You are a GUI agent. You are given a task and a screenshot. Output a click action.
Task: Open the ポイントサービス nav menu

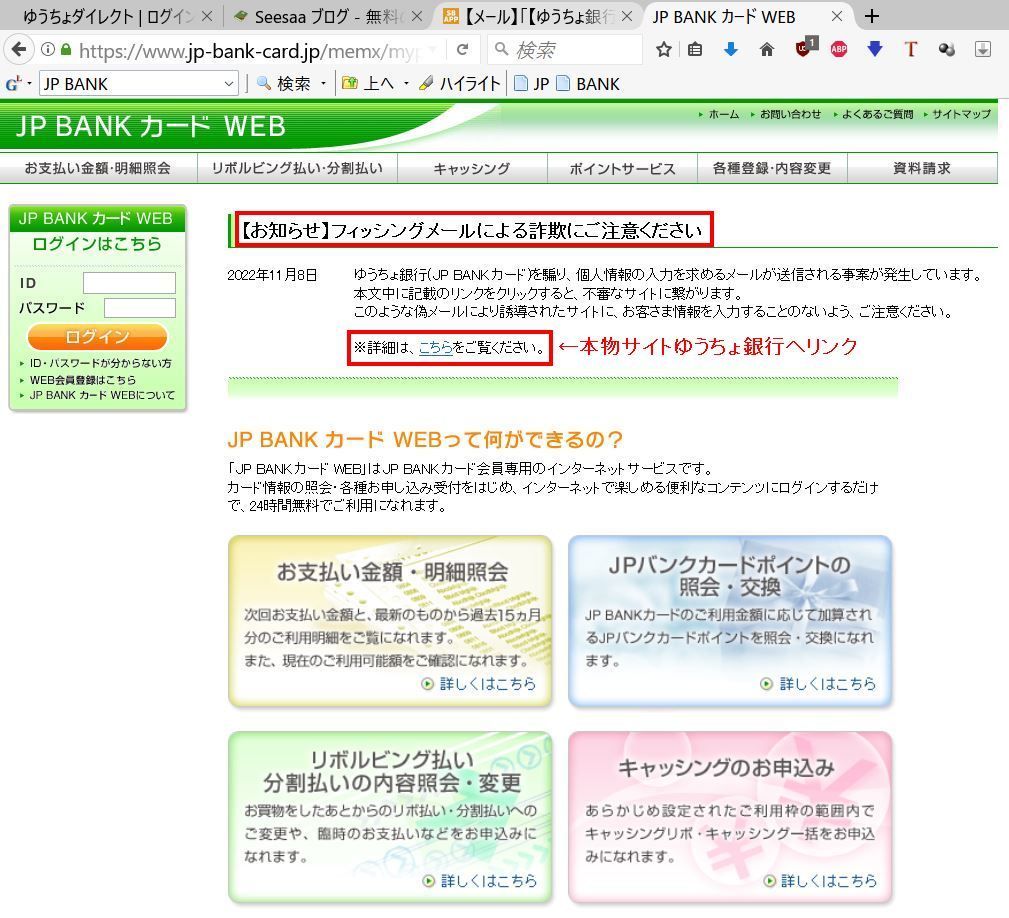(x=622, y=169)
